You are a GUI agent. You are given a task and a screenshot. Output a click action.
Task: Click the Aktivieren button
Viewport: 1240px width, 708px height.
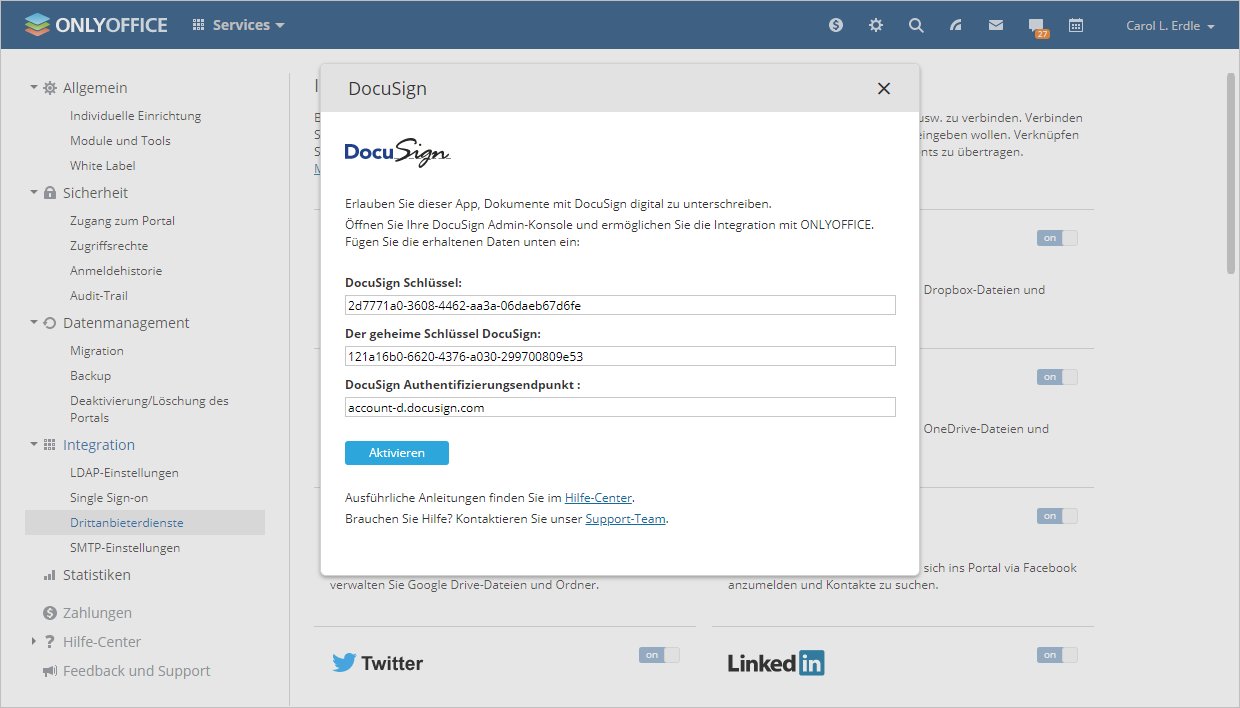click(x=397, y=453)
